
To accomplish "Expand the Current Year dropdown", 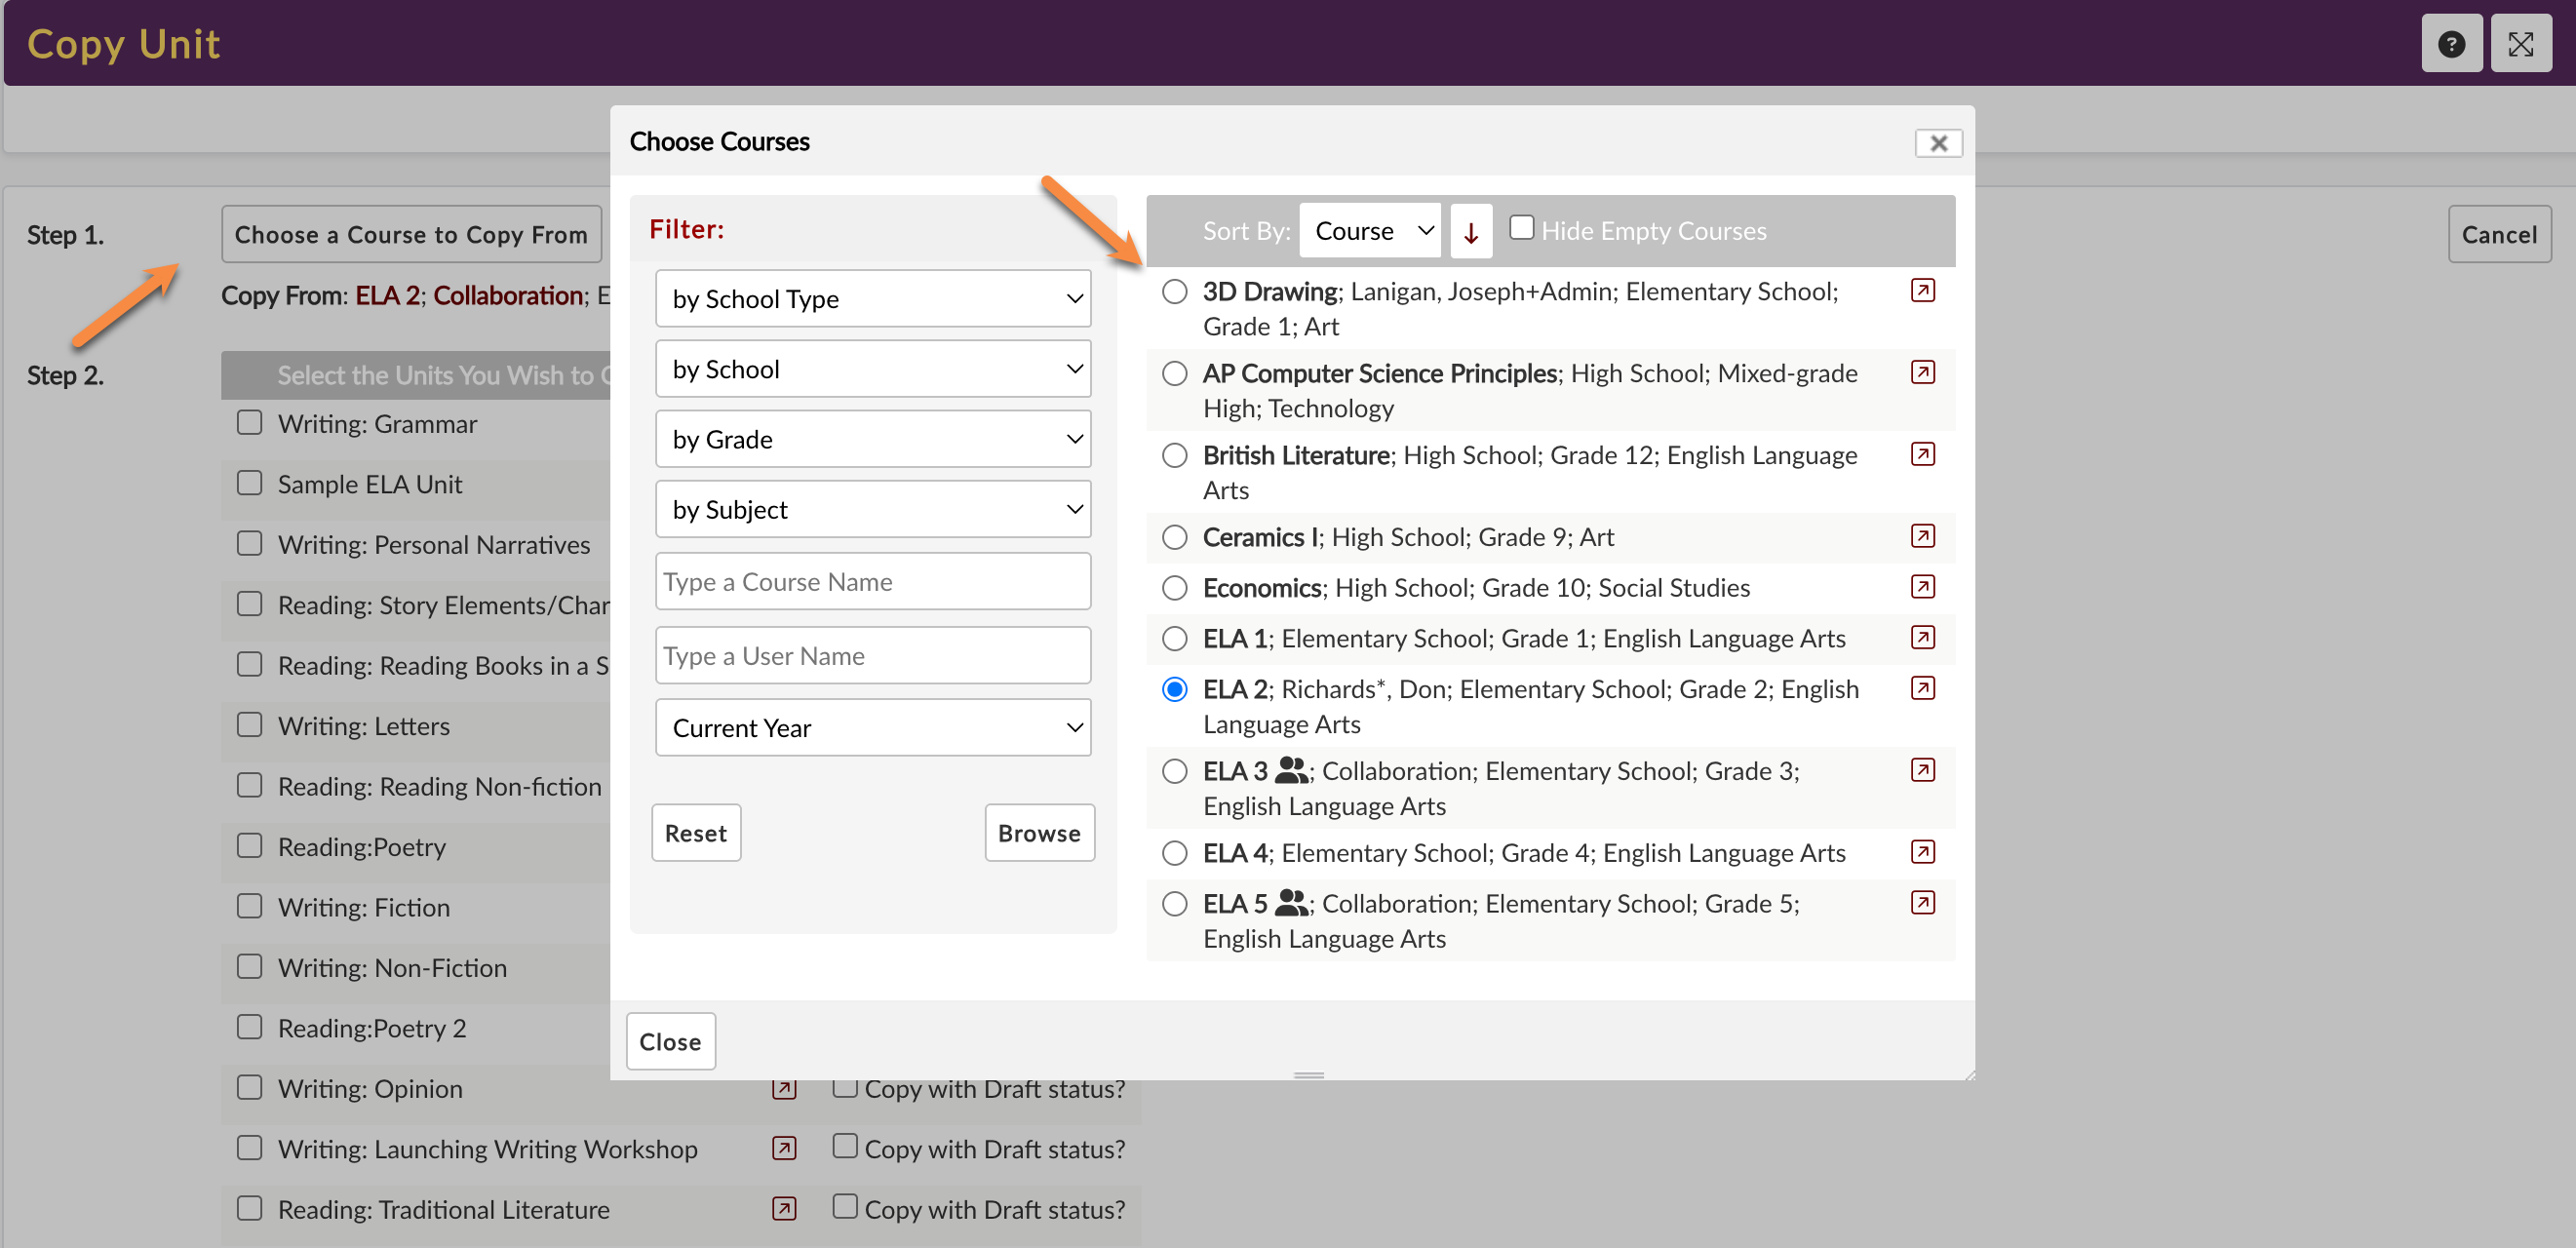I will coord(872,728).
